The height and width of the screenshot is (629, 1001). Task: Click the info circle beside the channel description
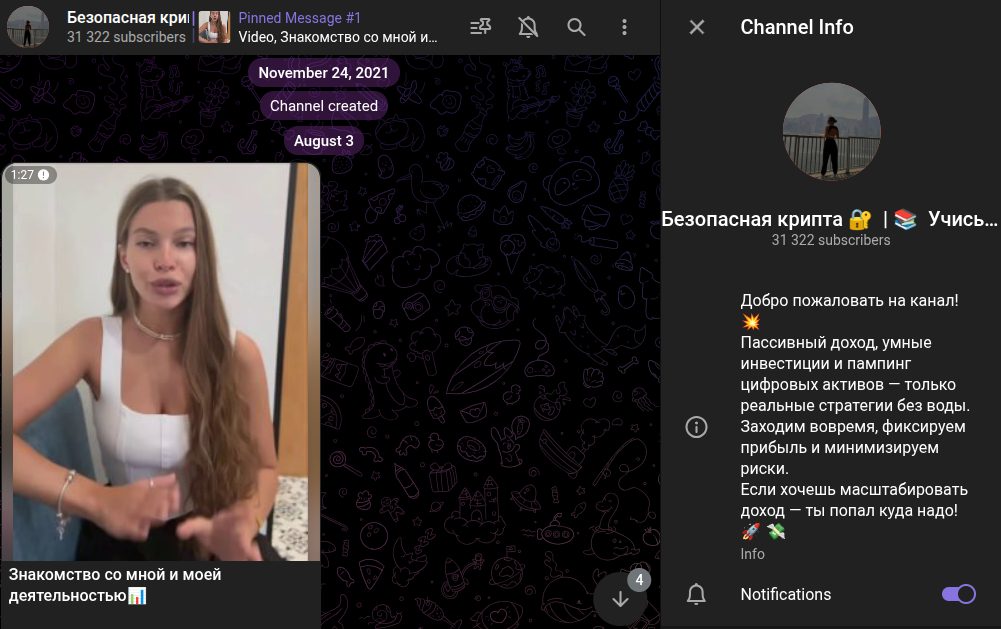coord(697,426)
